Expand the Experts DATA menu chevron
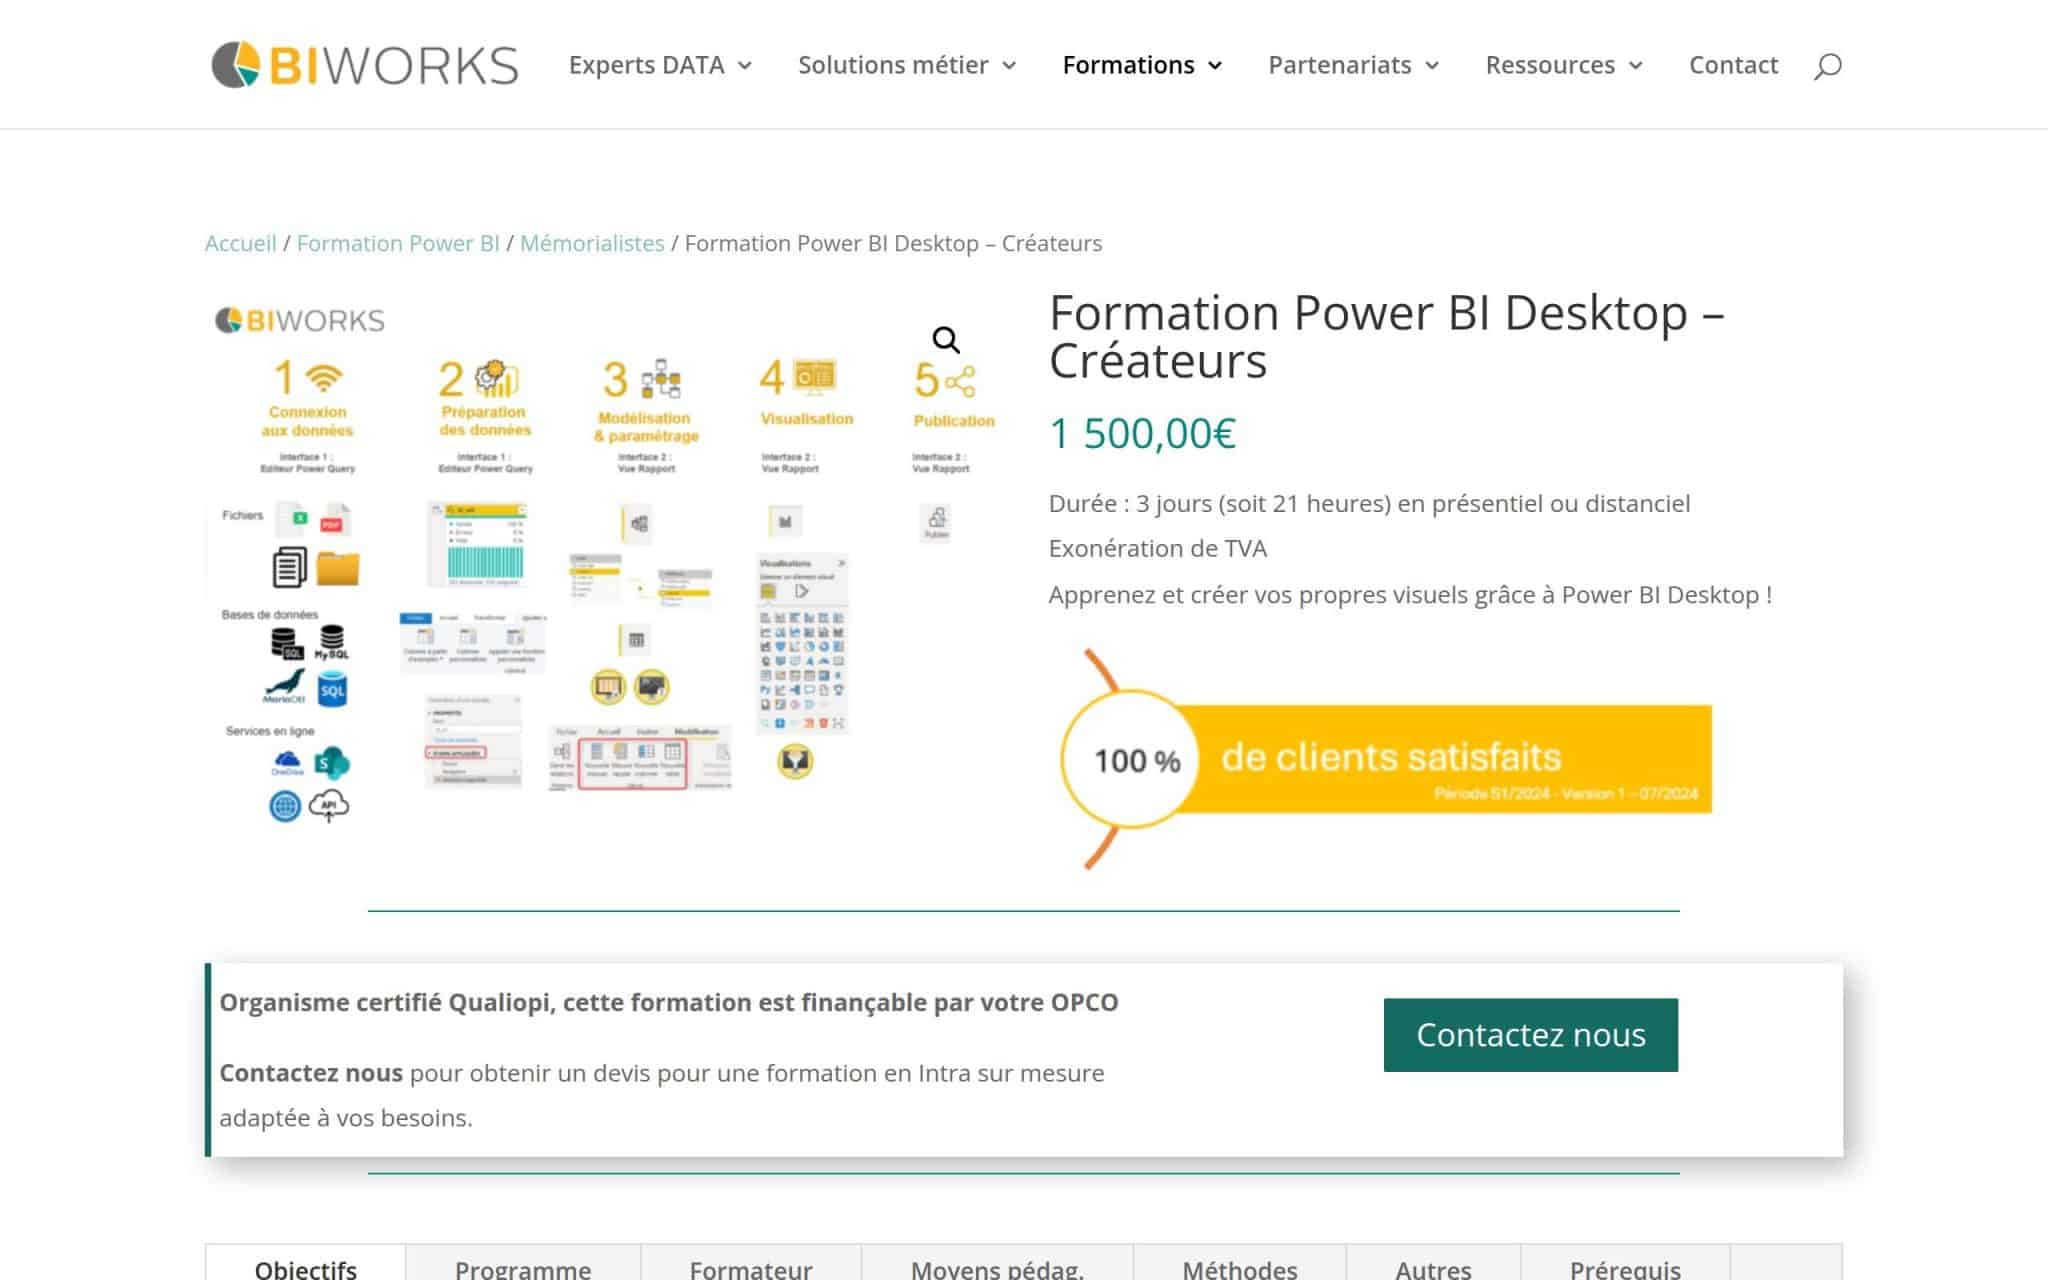Screen dimensions: 2048x1280 pyautogui.click(x=745, y=66)
